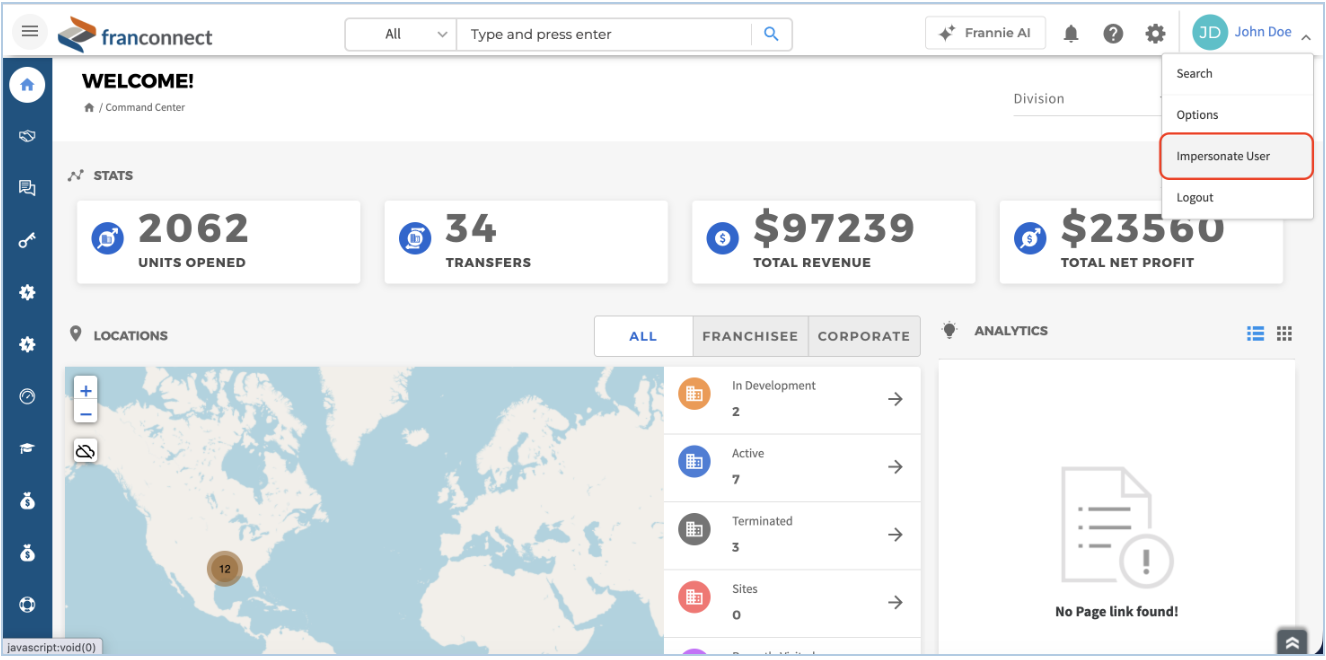The height and width of the screenshot is (660, 1326).
Task: Click the JD user avatar
Action: (1210, 33)
